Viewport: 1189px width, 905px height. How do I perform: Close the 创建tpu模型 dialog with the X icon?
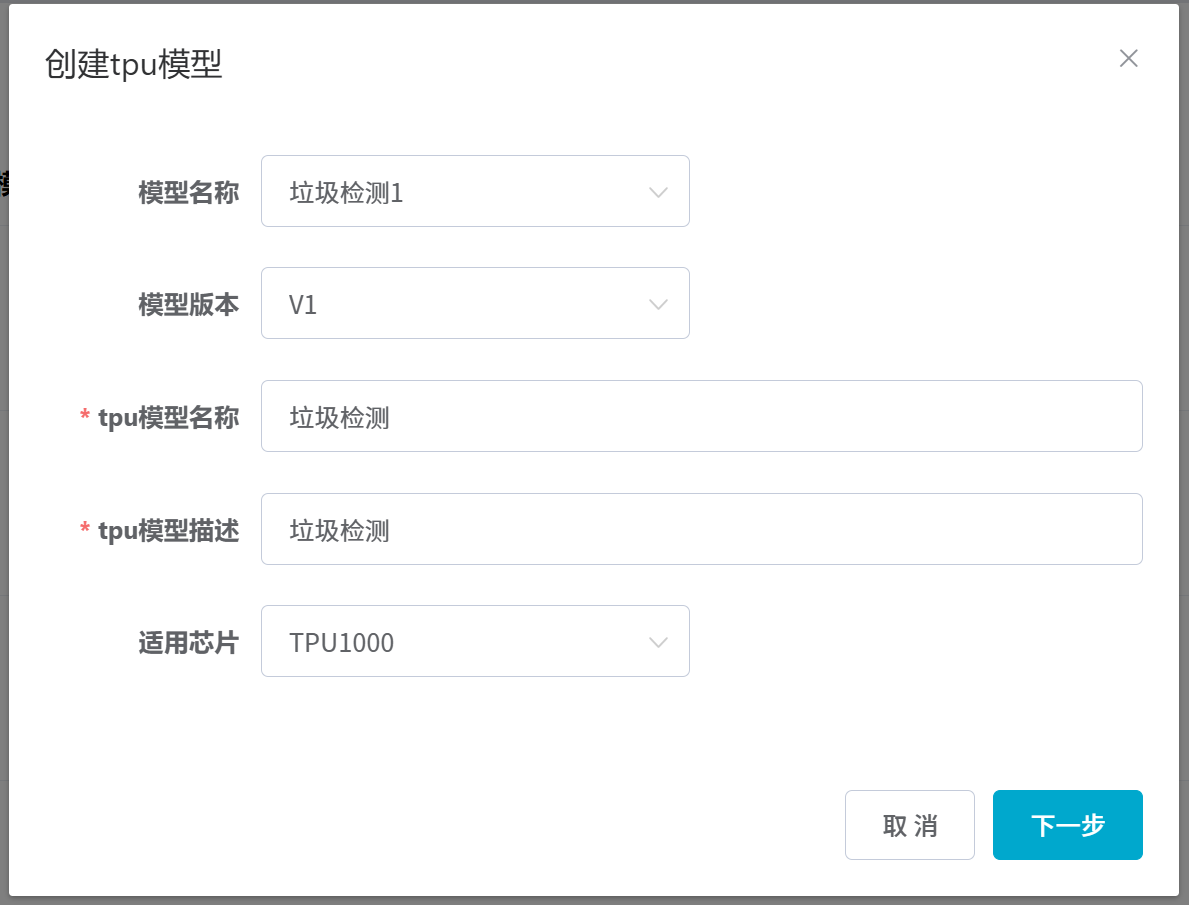point(1128,59)
